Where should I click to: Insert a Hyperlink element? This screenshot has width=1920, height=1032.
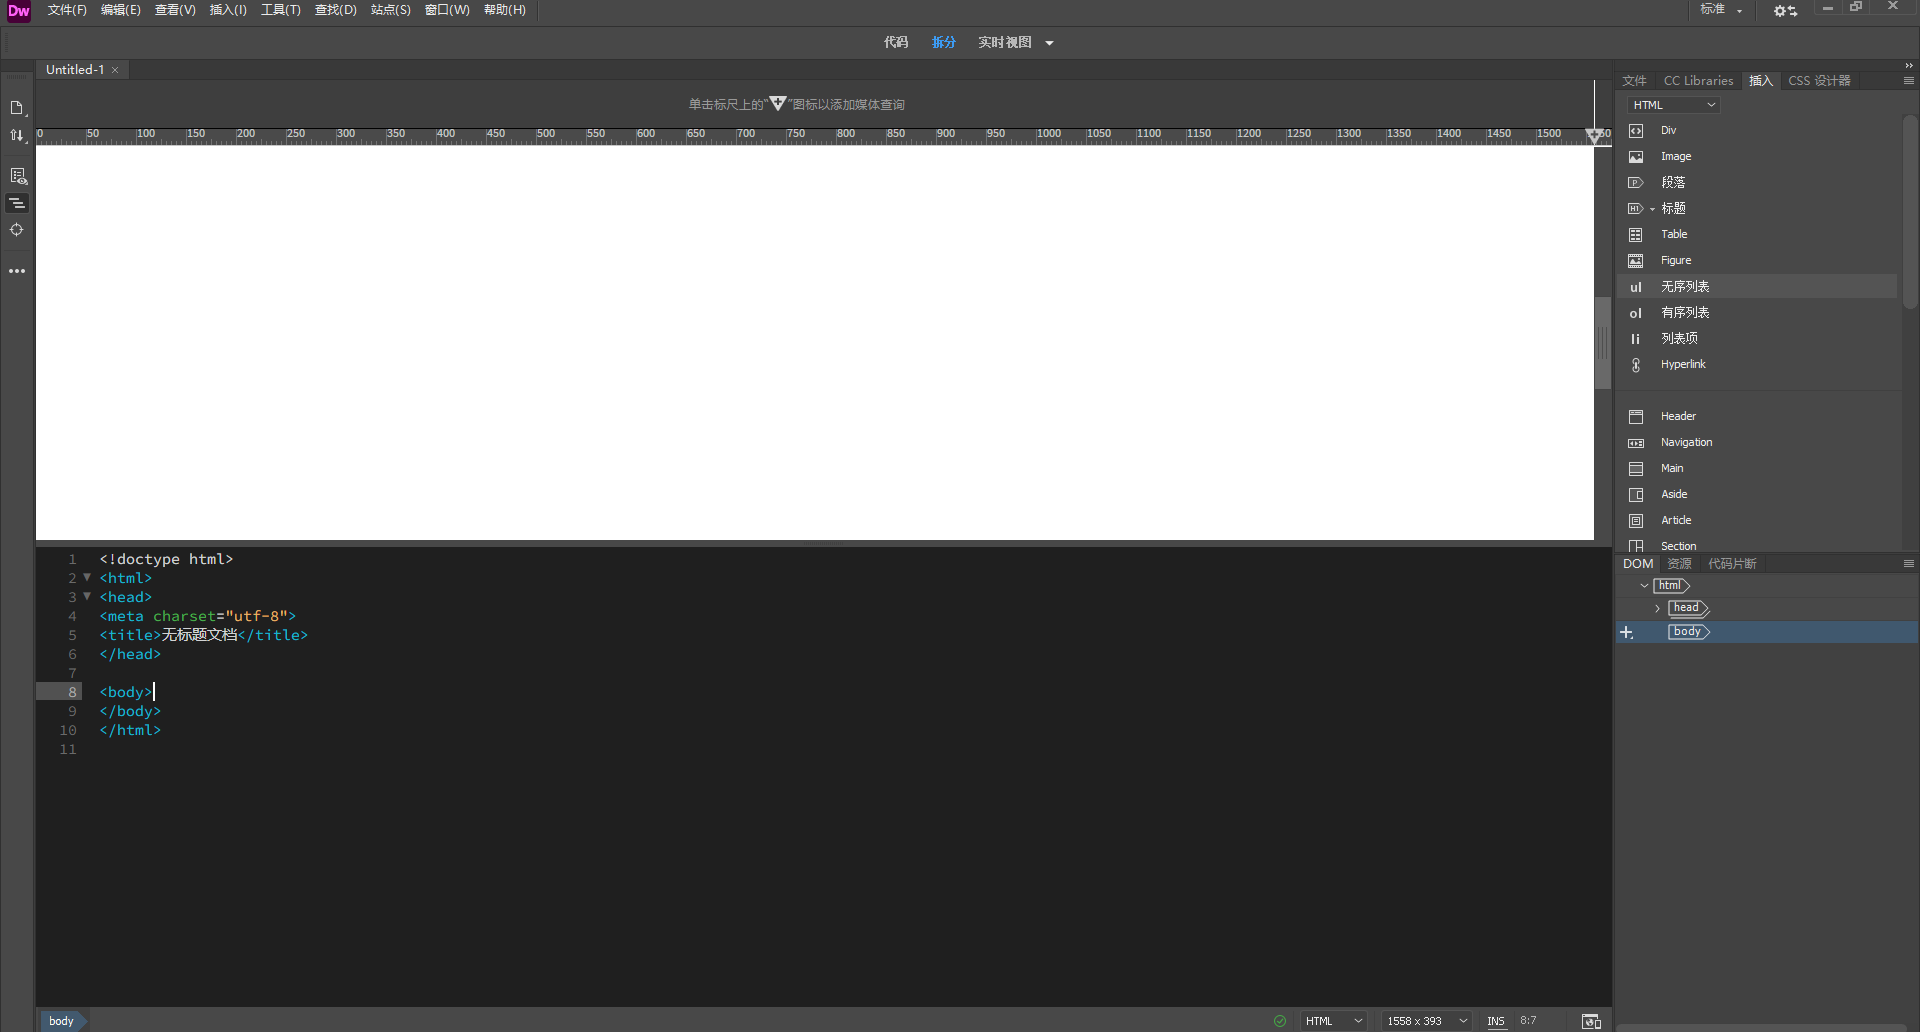pos(1685,364)
